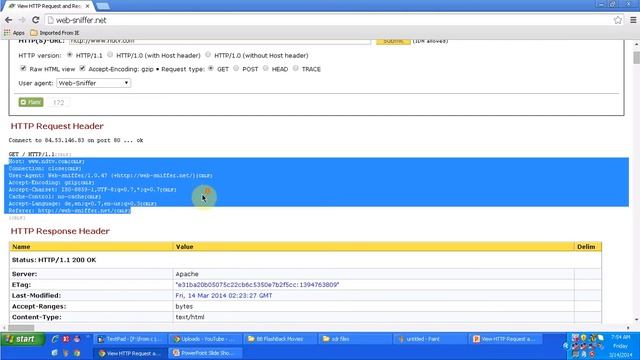The width and height of the screenshot is (640, 360).
Task: Click the browser forward arrow
Action: [22, 20]
